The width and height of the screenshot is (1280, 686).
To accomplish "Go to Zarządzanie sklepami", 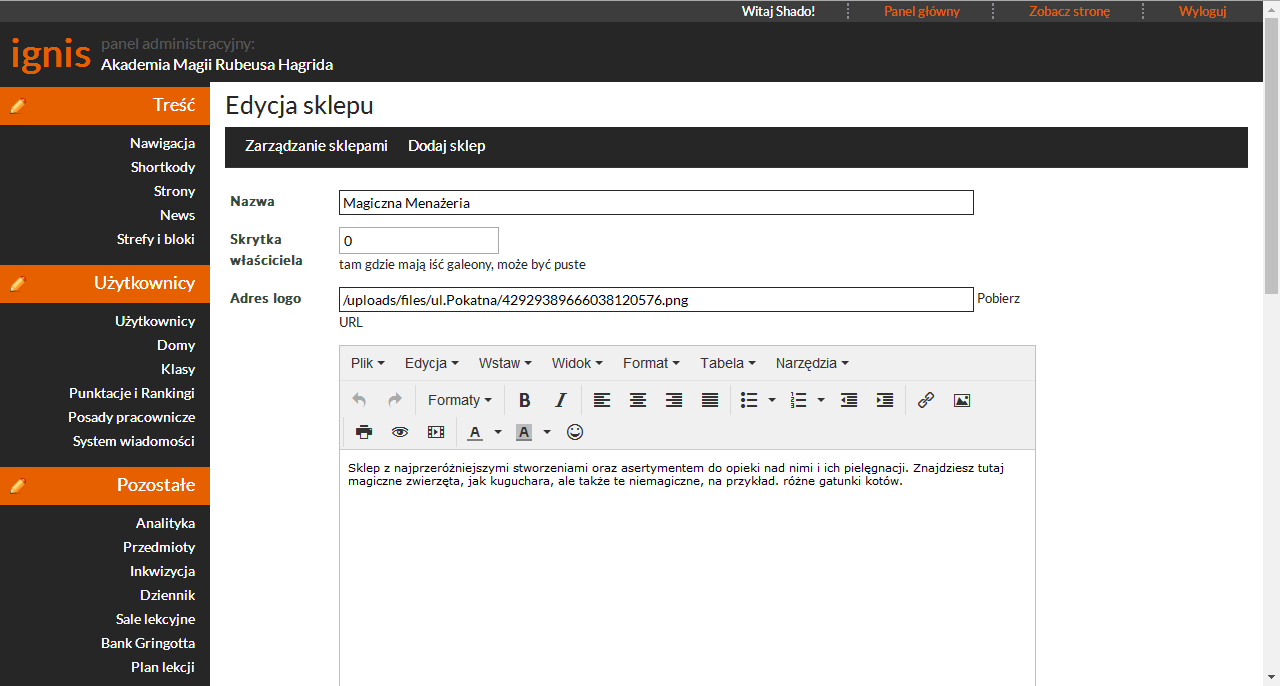I will coord(316,146).
